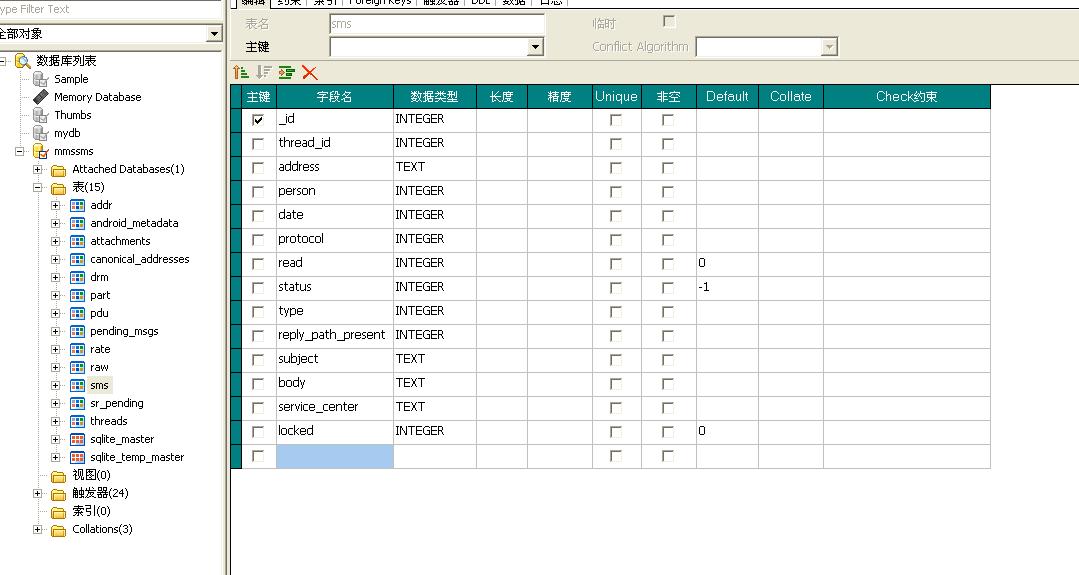Expand the sms table node
1079x575 pixels.
pyautogui.click(x=56, y=385)
